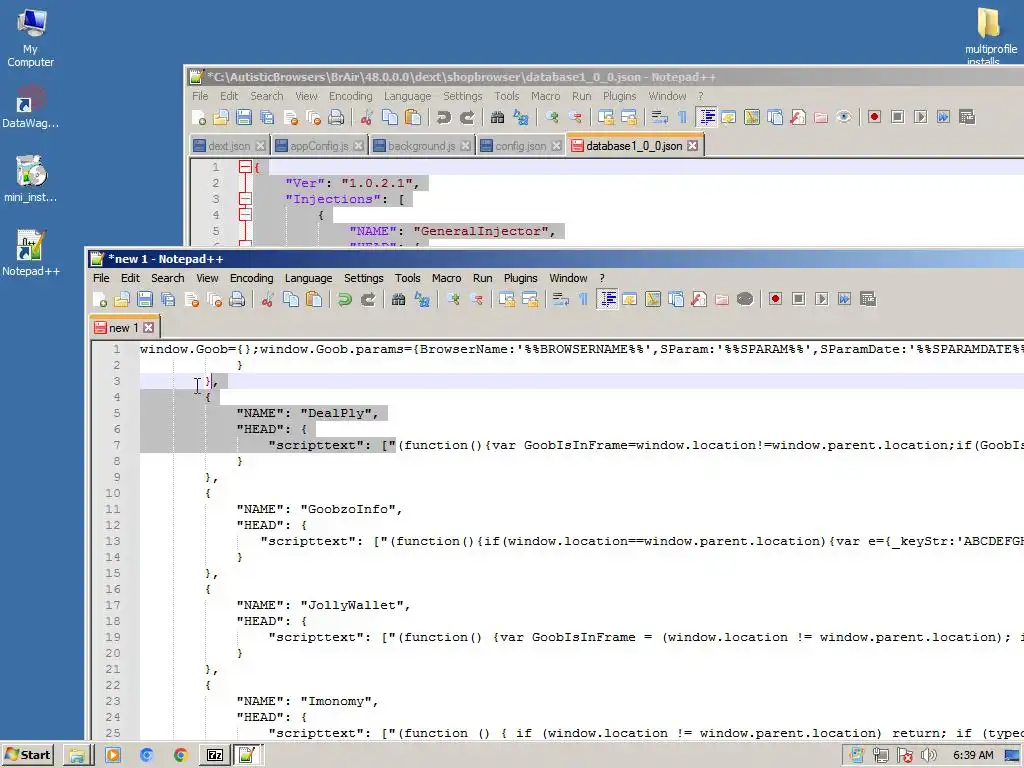Click Start button on taskbar
The width and height of the screenshot is (1024, 768).
[27, 755]
